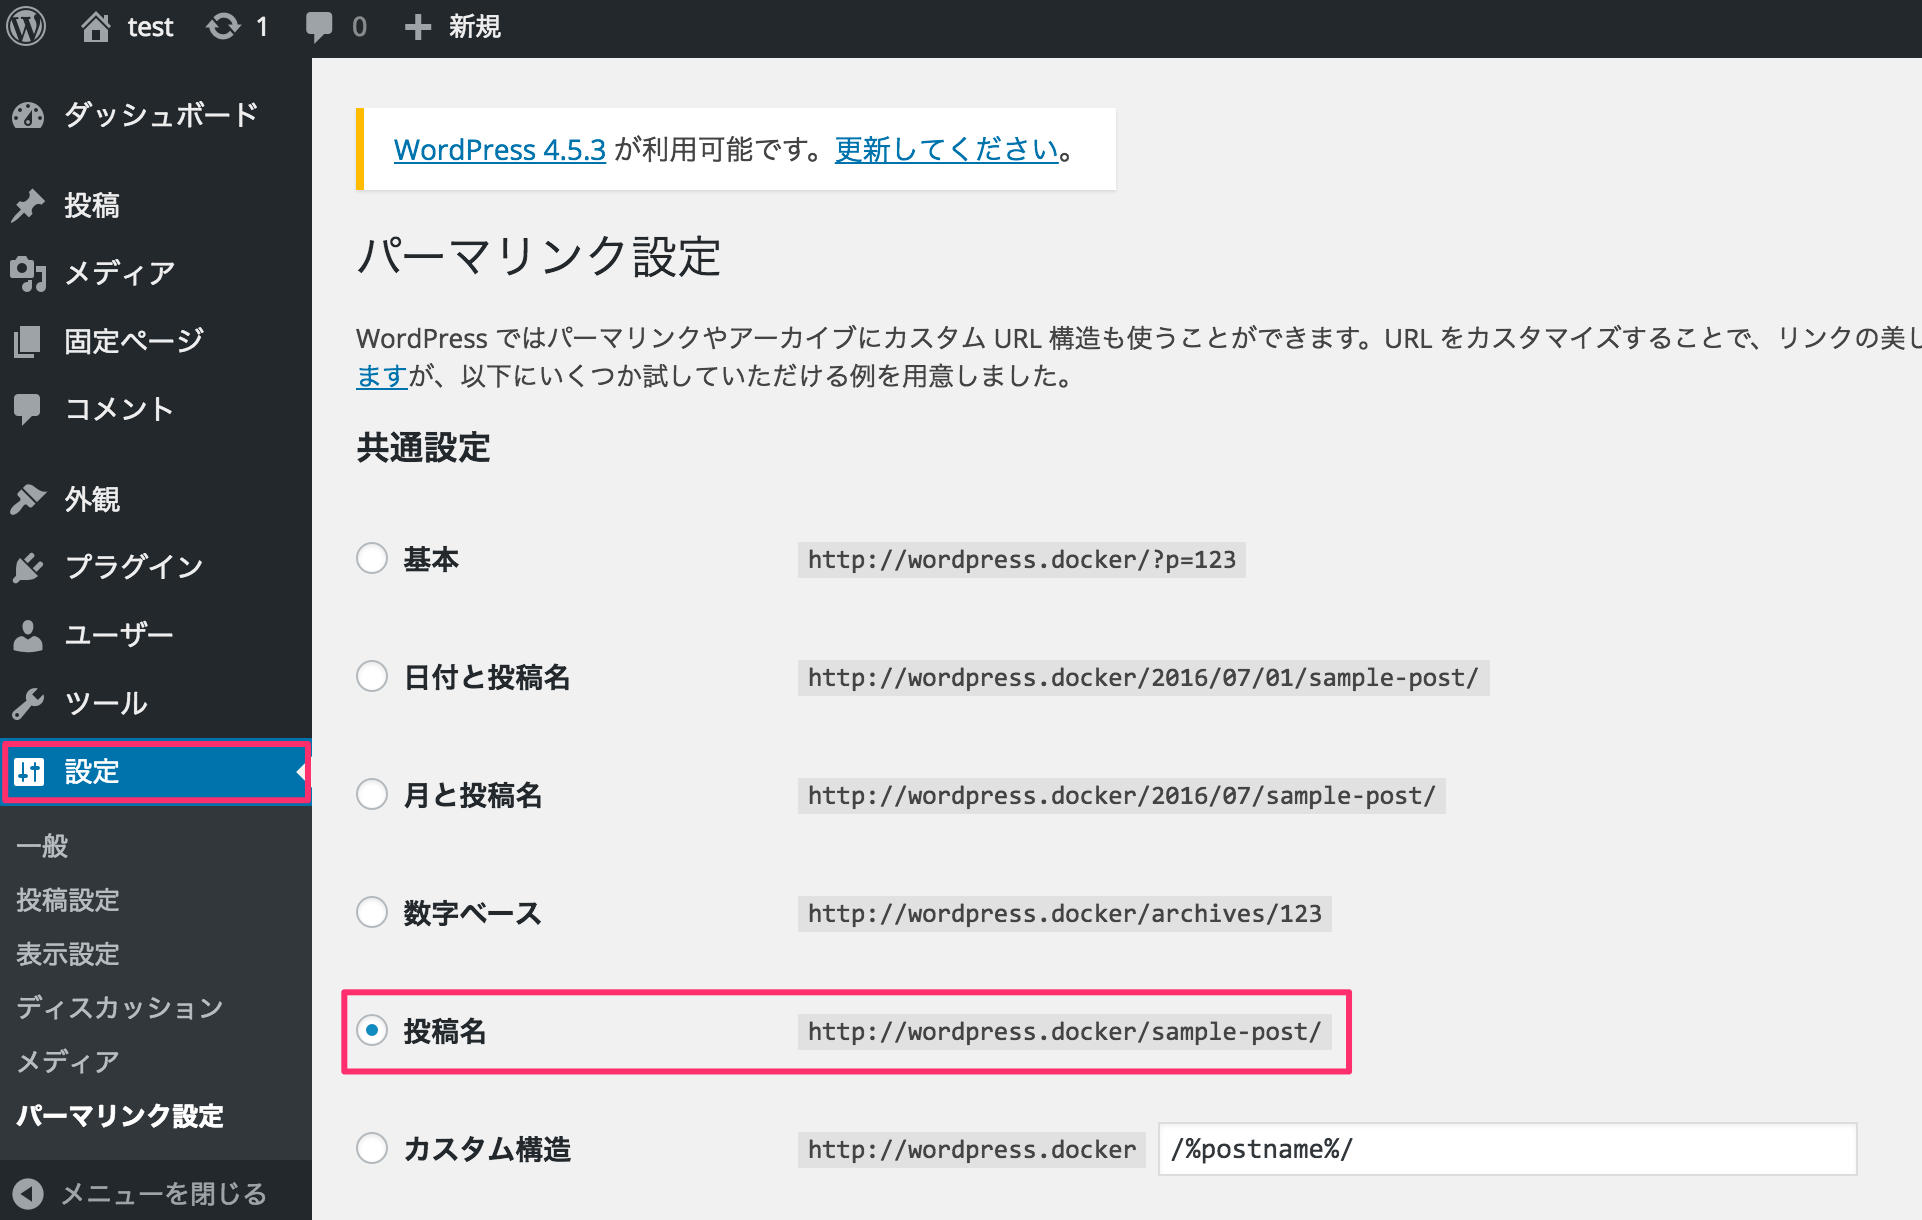Click 新規 in the admin bar
The width and height of the screenshot is (1922, 1220).
tap(474, 27)
